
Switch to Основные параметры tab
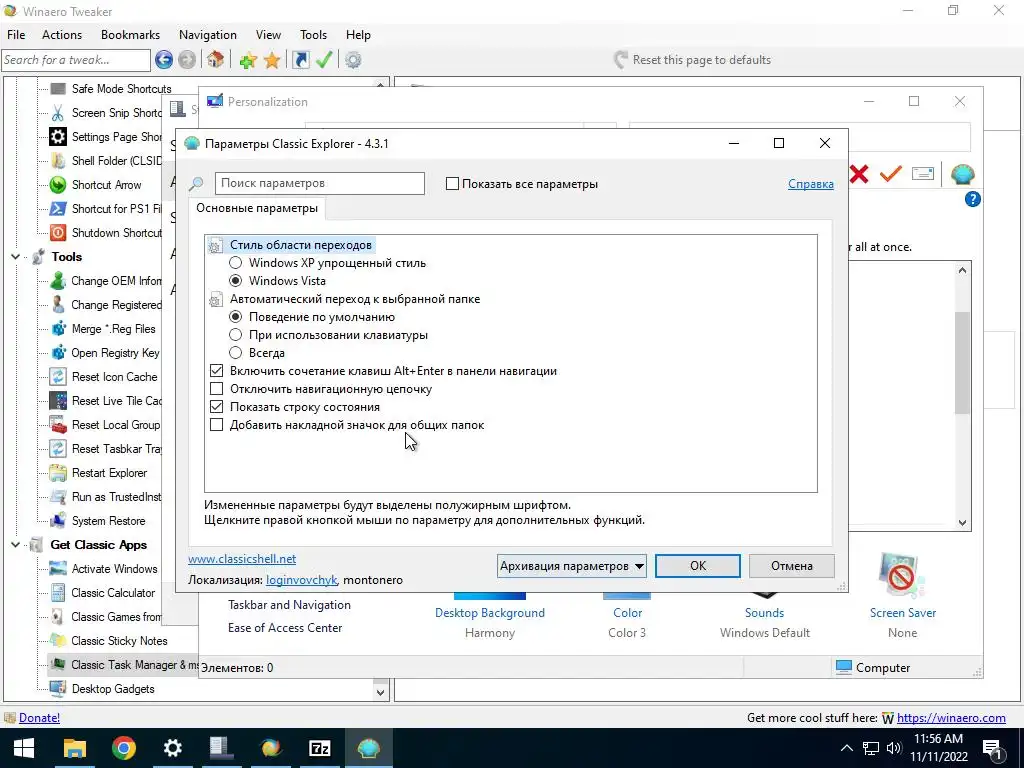point(257,208)
